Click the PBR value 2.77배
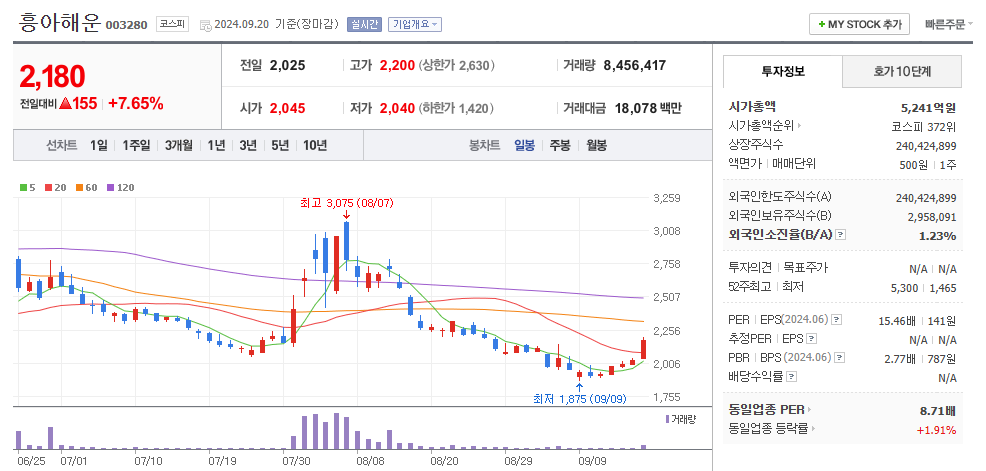Viewport: 986px width, 471px height. tap(900, 358)
